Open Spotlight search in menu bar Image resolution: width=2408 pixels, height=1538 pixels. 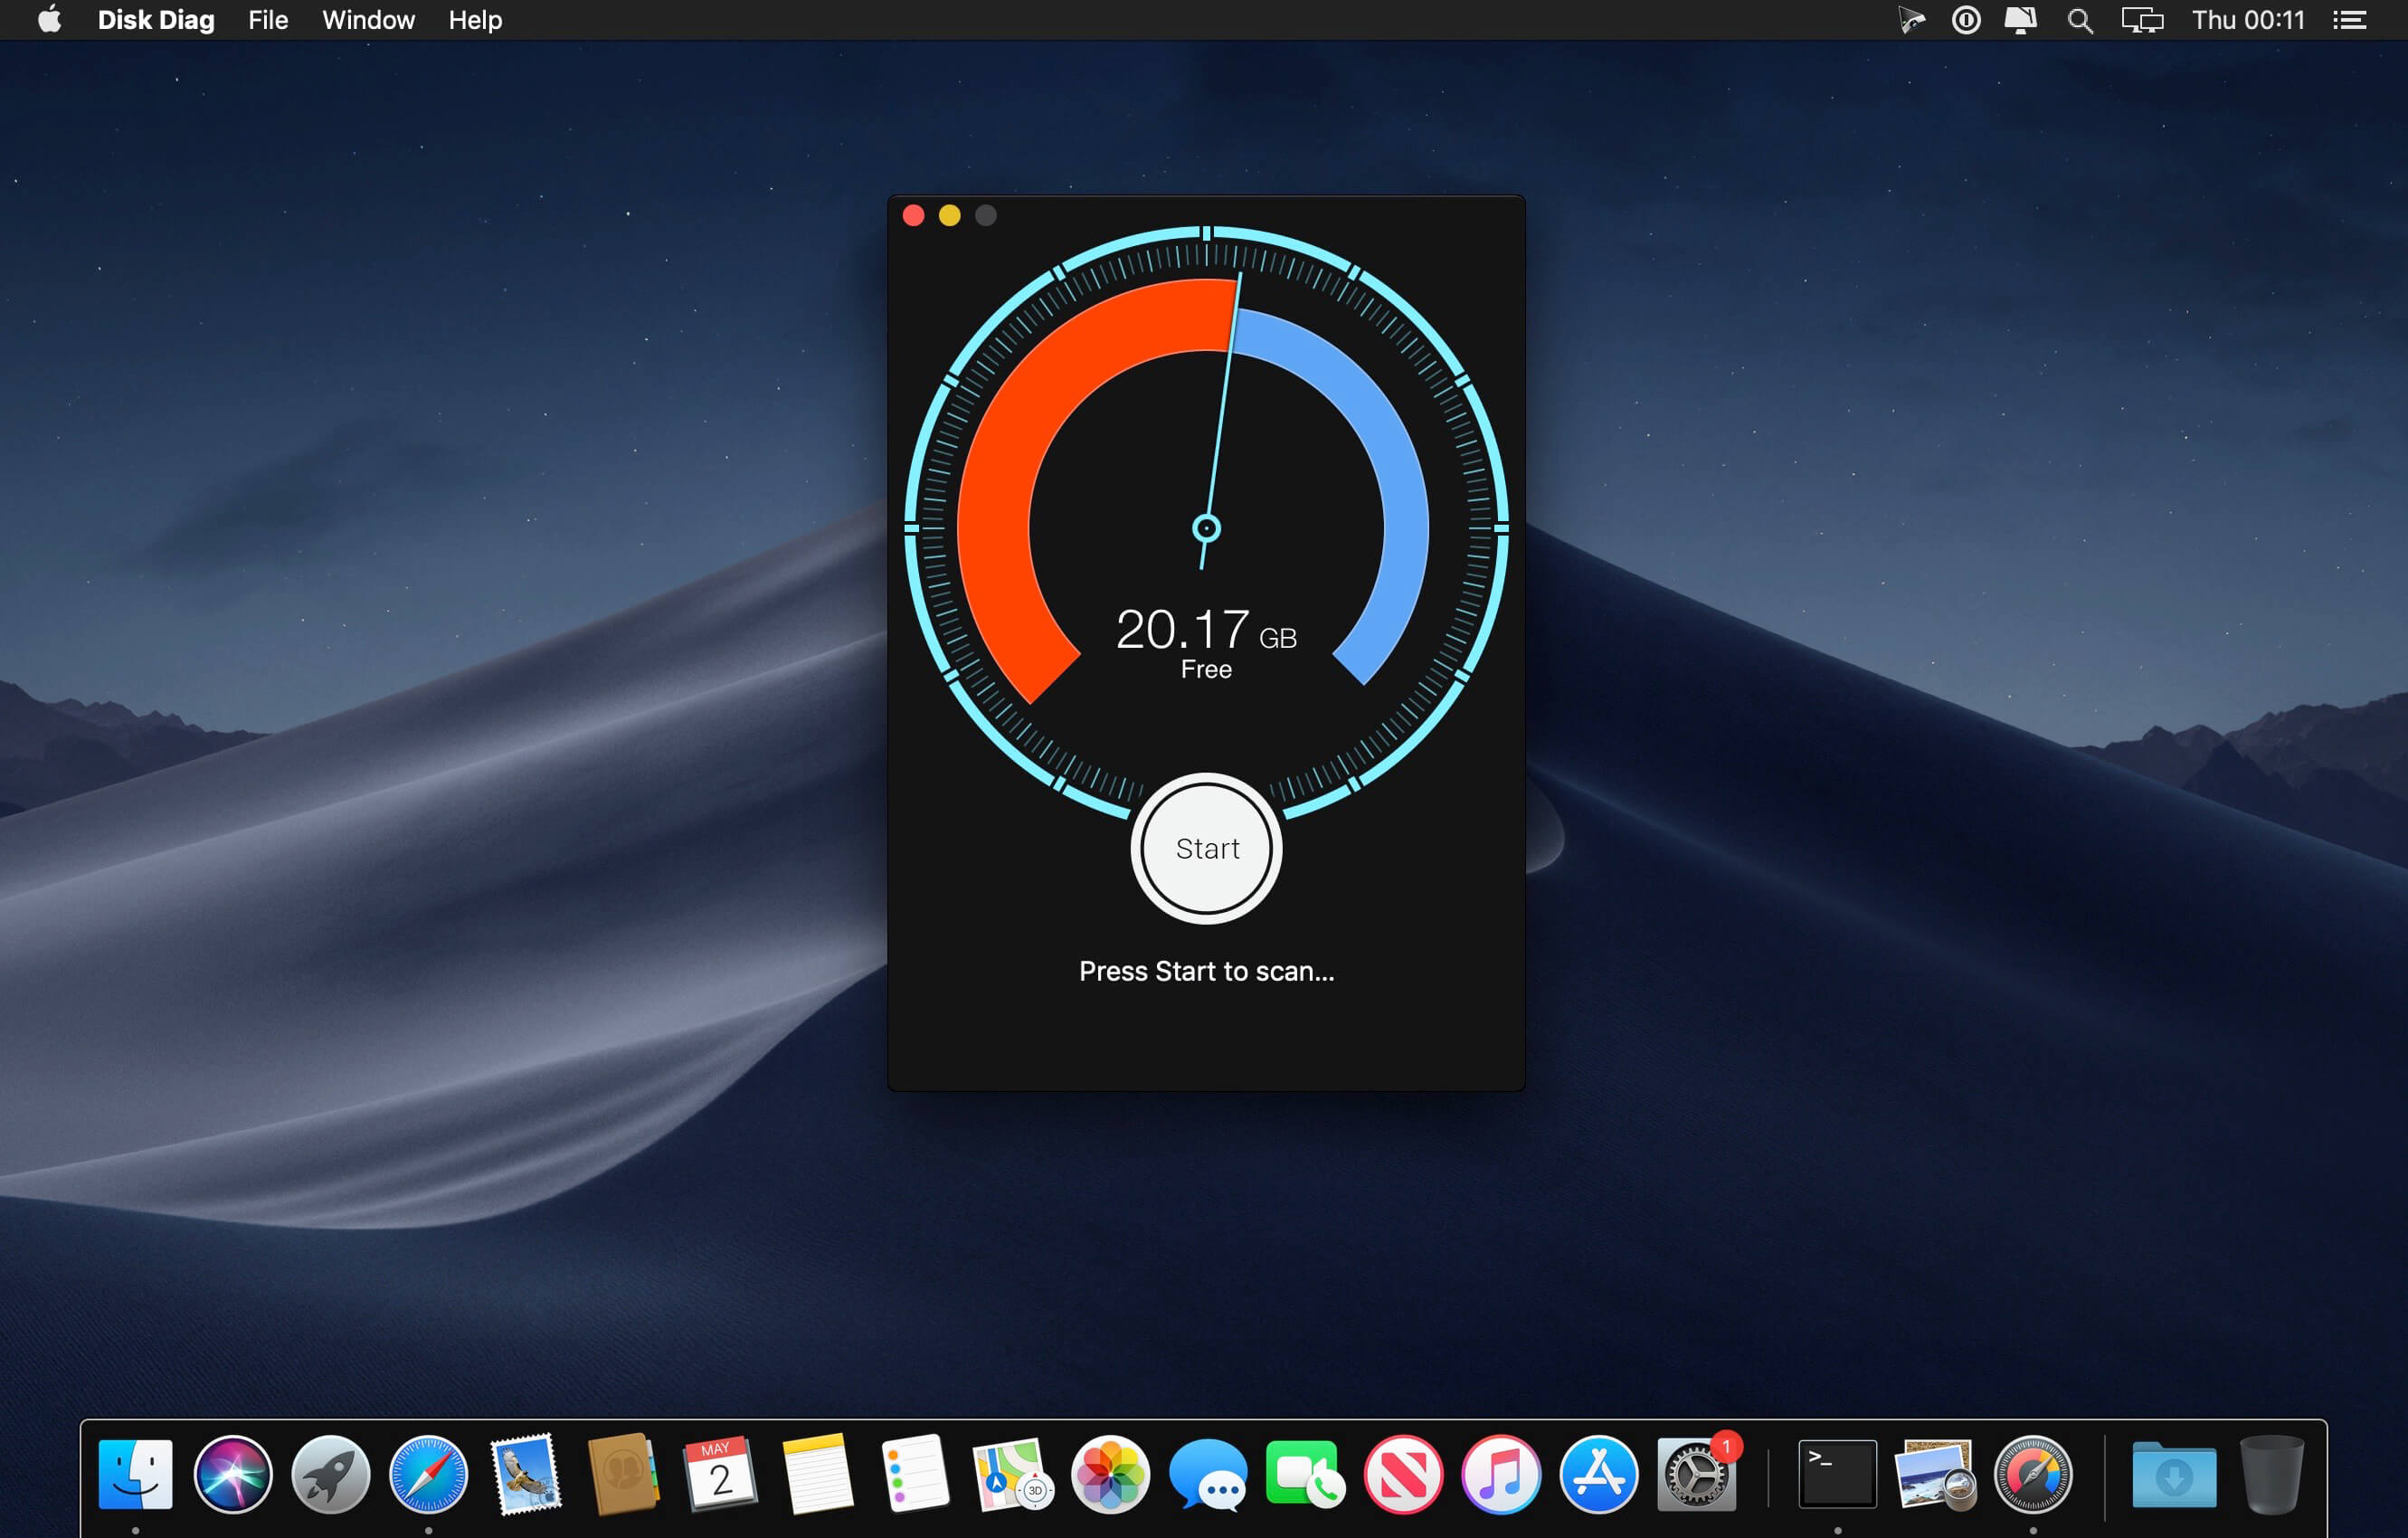pyautogui.click(x=2080, y=20)
